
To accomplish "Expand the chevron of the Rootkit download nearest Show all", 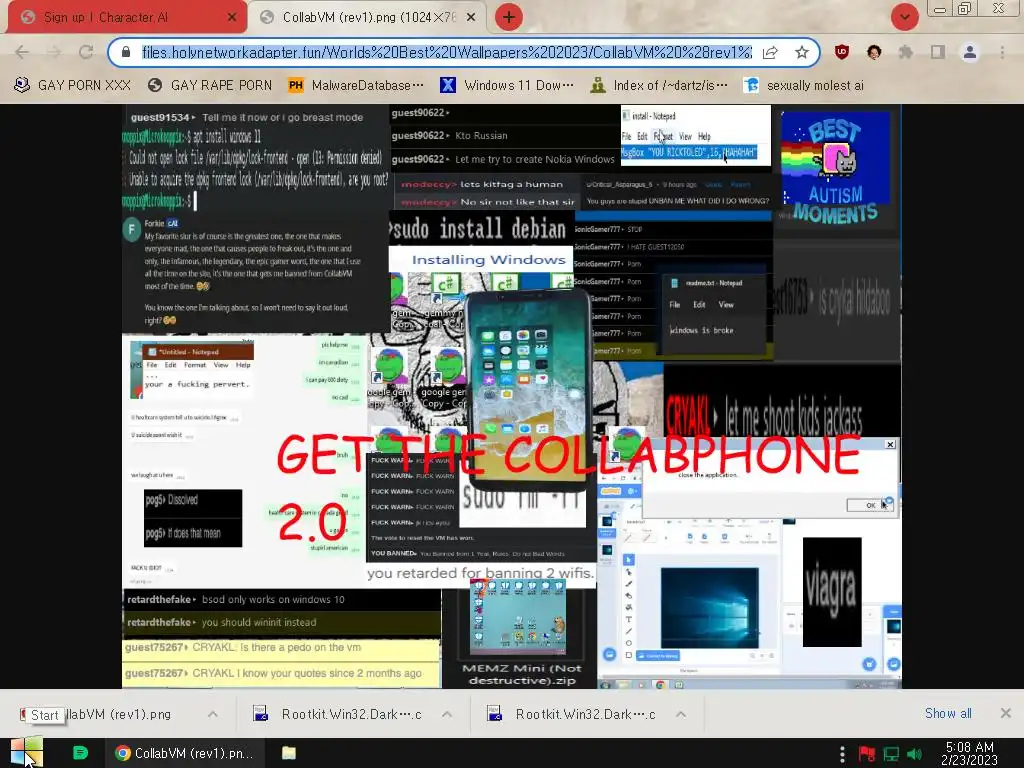I will (x=680, y=714).
